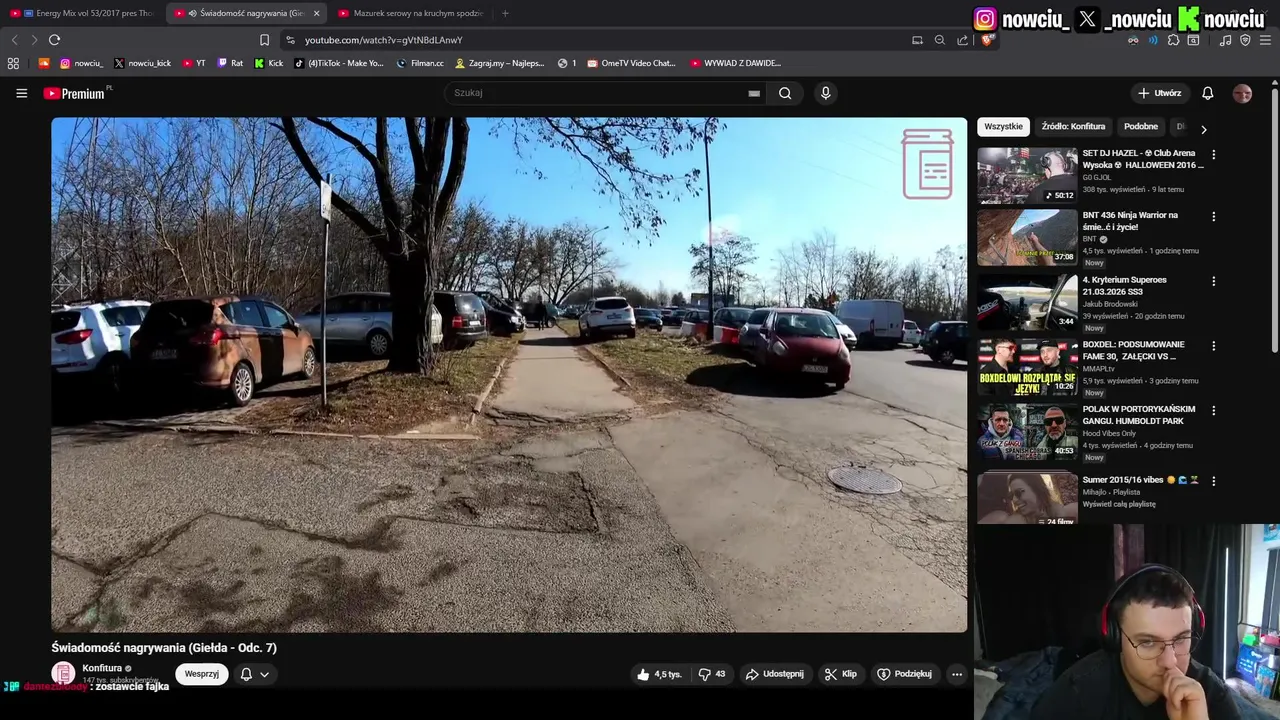Click the Wyświetl całą playlistę link
Image resolution: width=1280 pixels, height=720 pixels.
(1119, 504)
